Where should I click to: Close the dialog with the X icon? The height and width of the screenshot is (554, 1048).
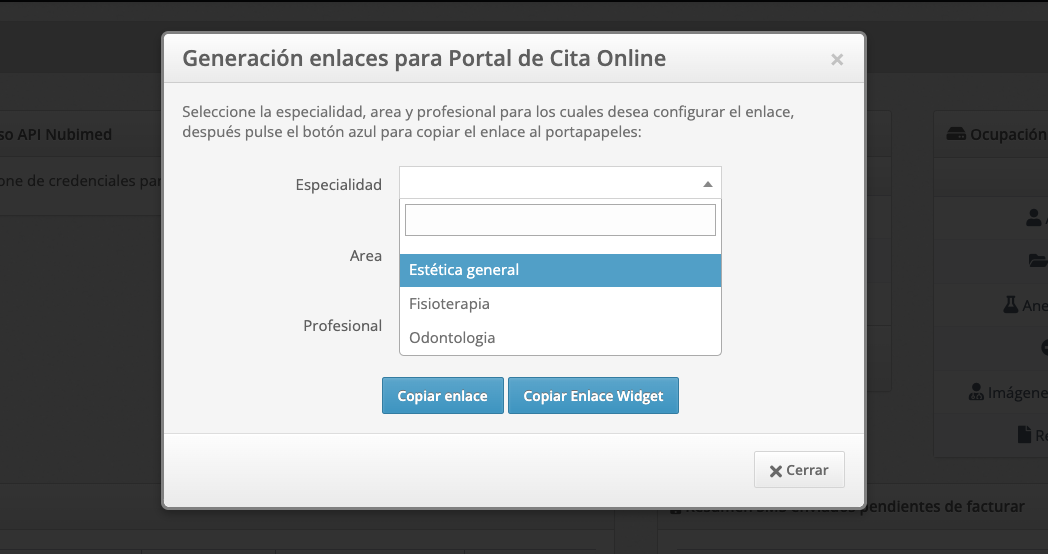coord(837,59)
